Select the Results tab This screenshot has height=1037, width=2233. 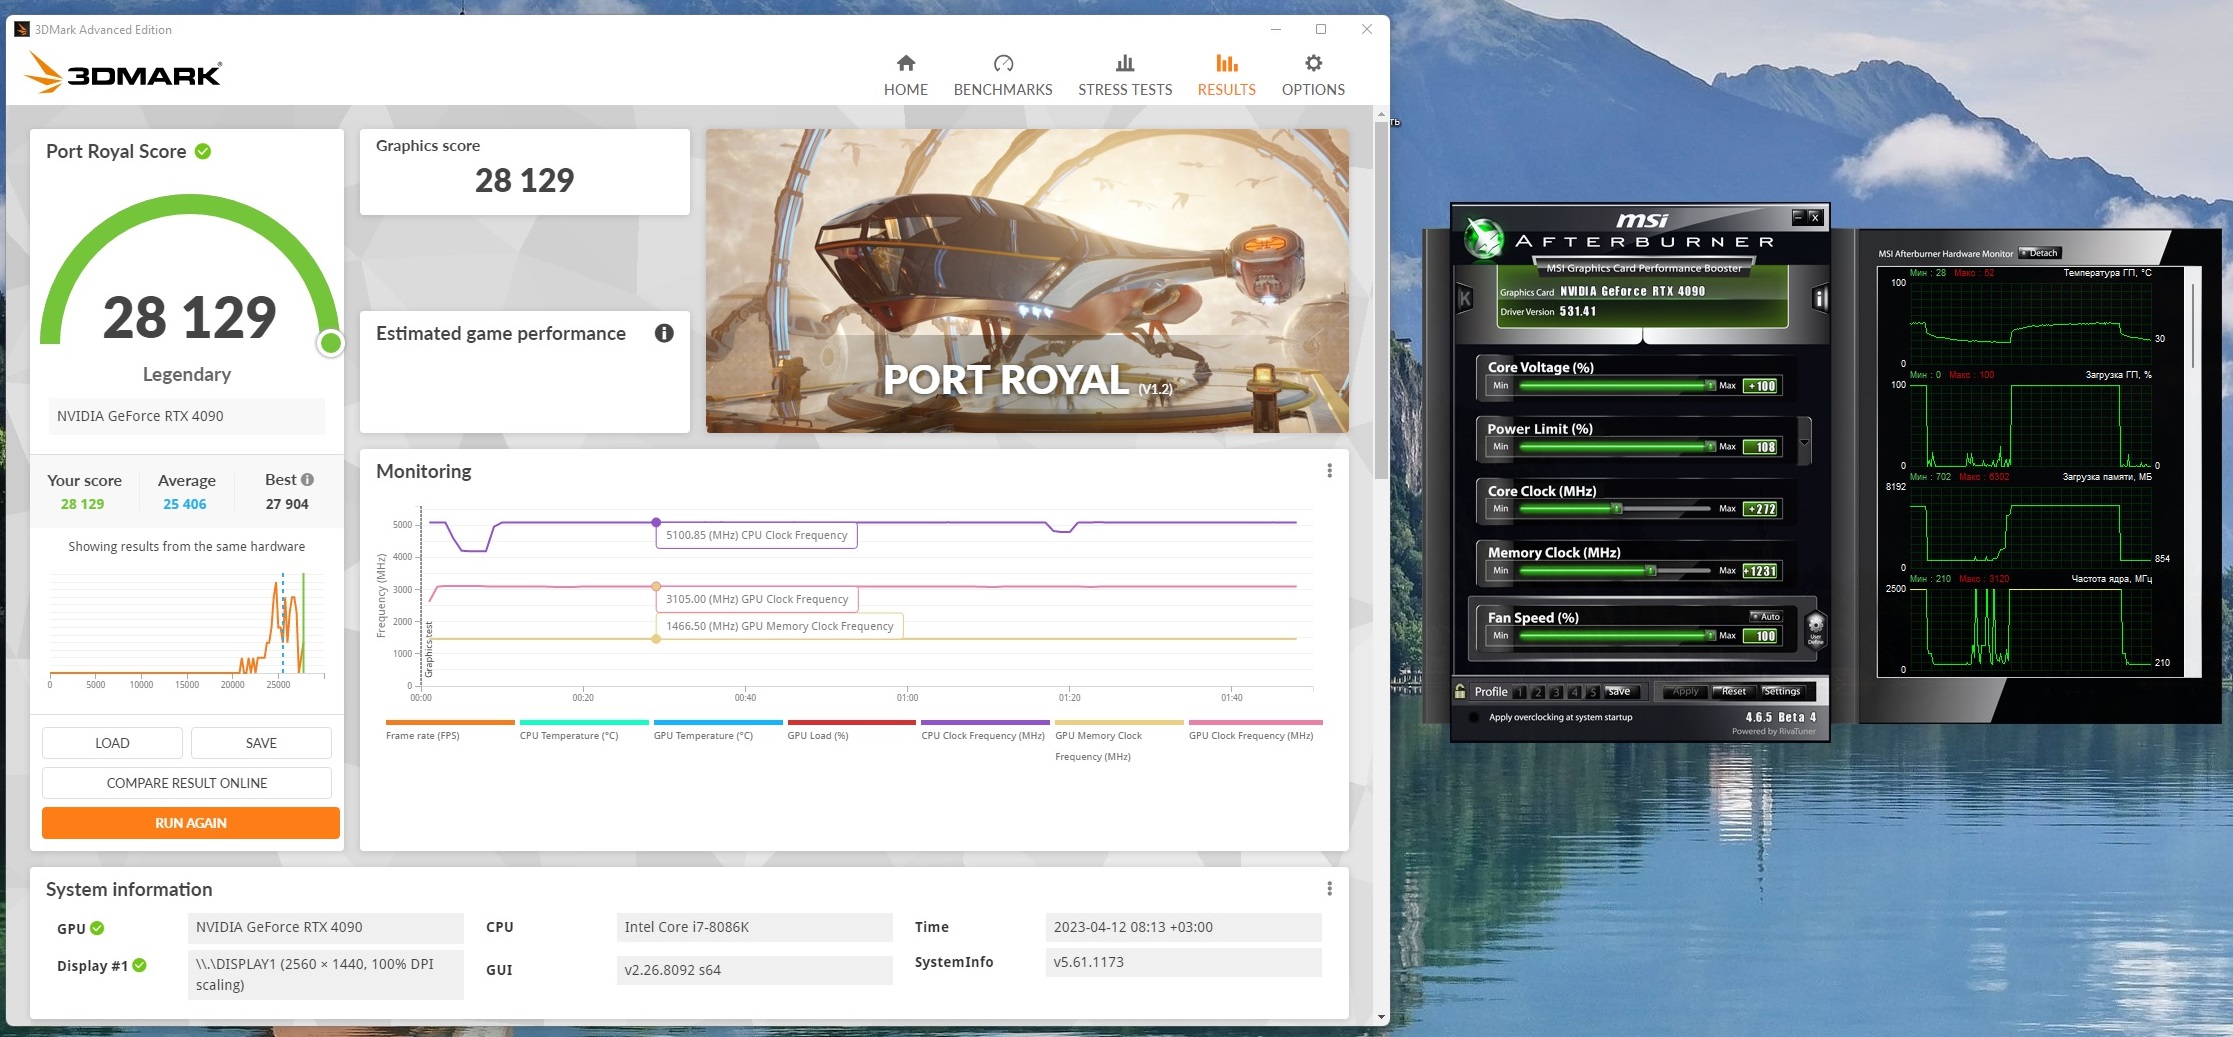click(x=1226, y=76)
